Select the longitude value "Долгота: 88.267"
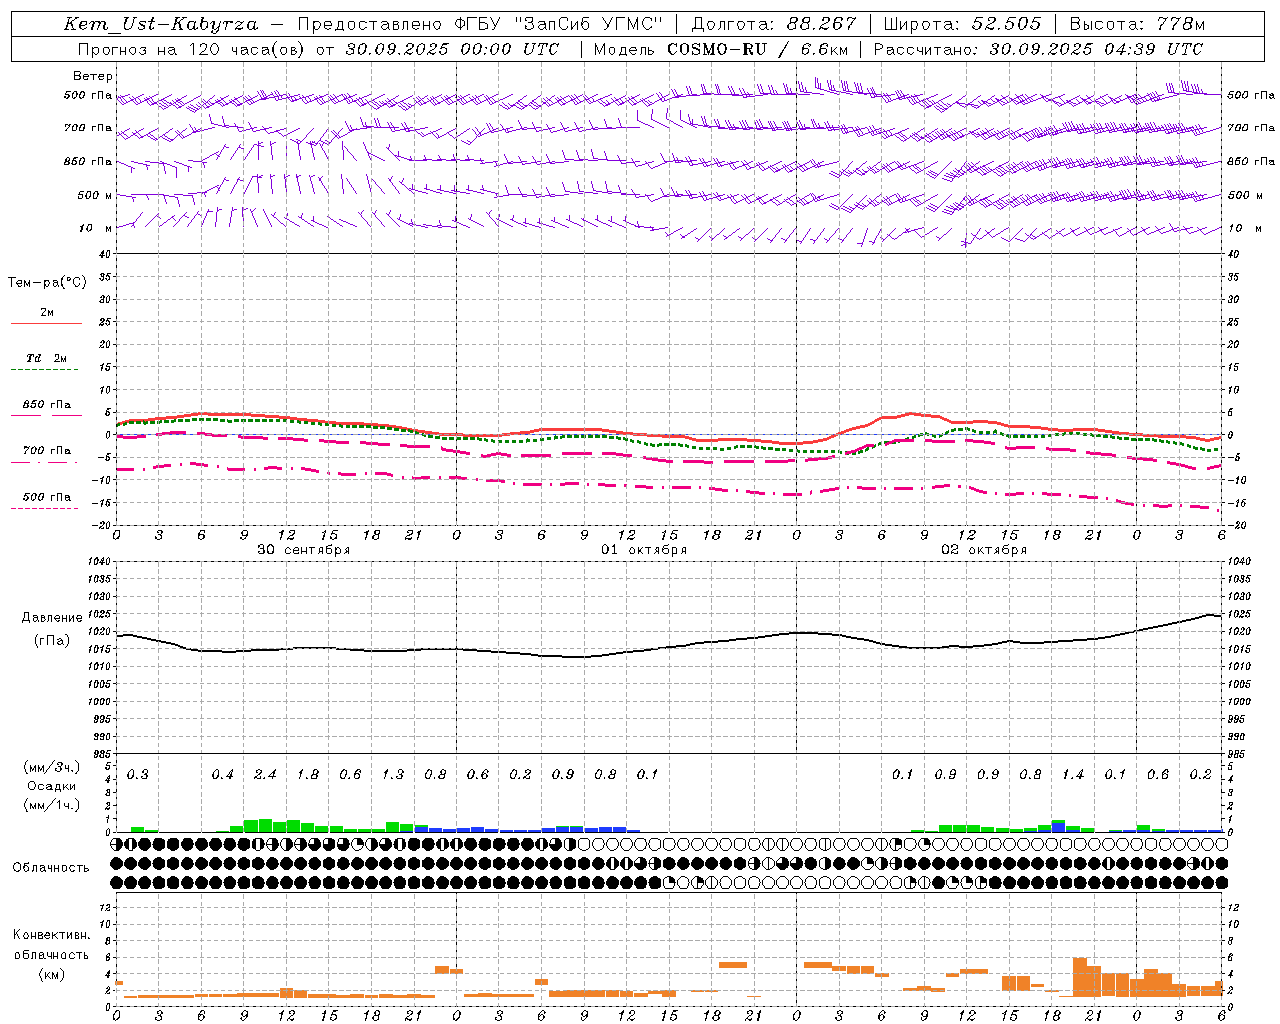Screen dimensions: 1280x1024 point(774,24)
